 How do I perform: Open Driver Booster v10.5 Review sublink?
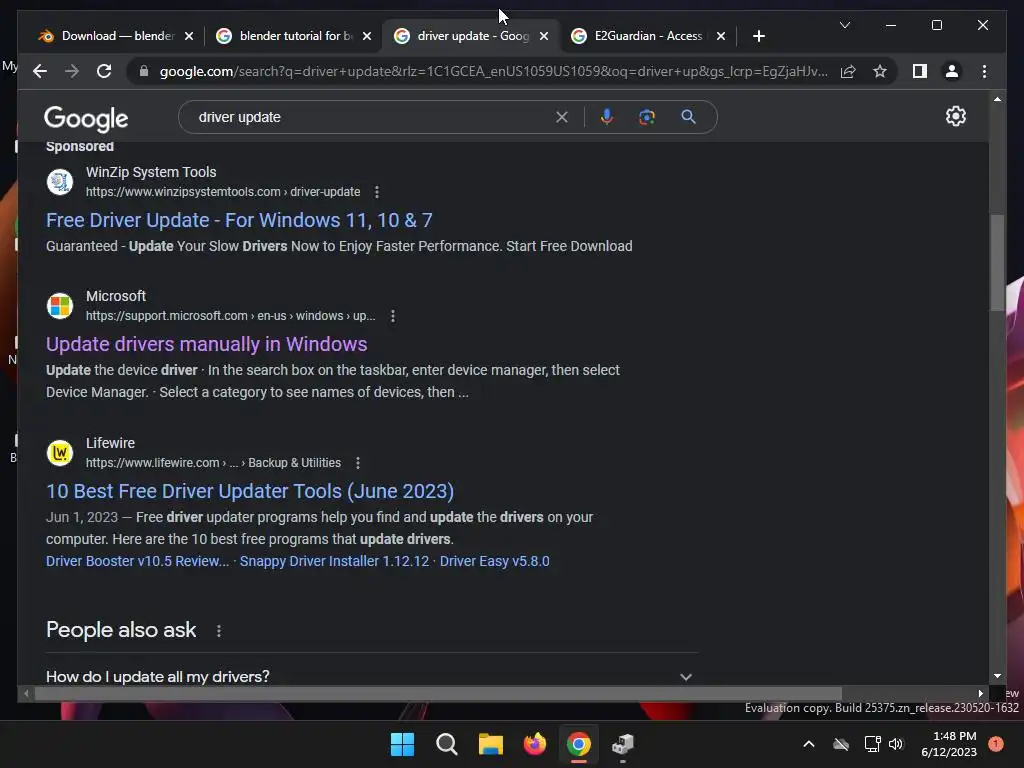(x=137, y=561)
